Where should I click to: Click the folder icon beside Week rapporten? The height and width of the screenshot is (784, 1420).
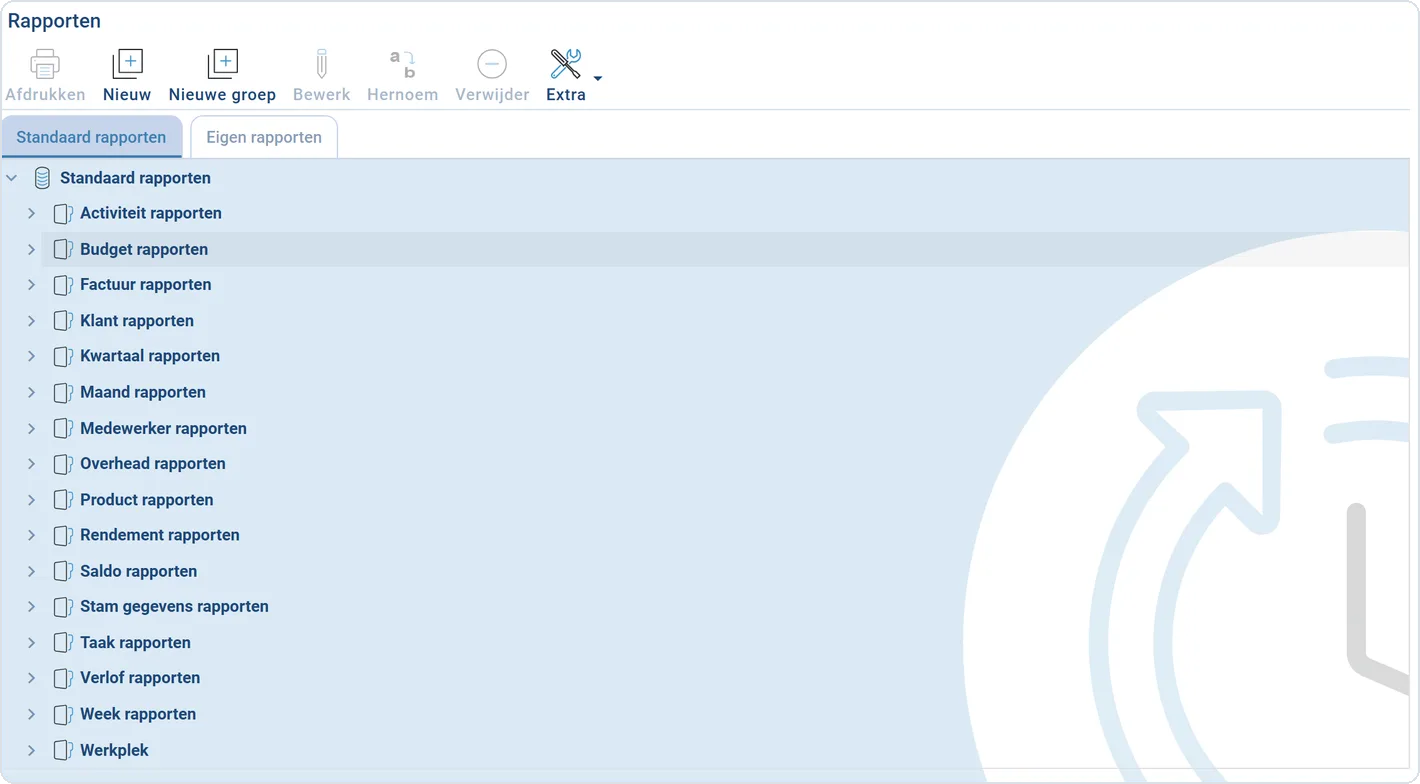[x=63, y=714]
